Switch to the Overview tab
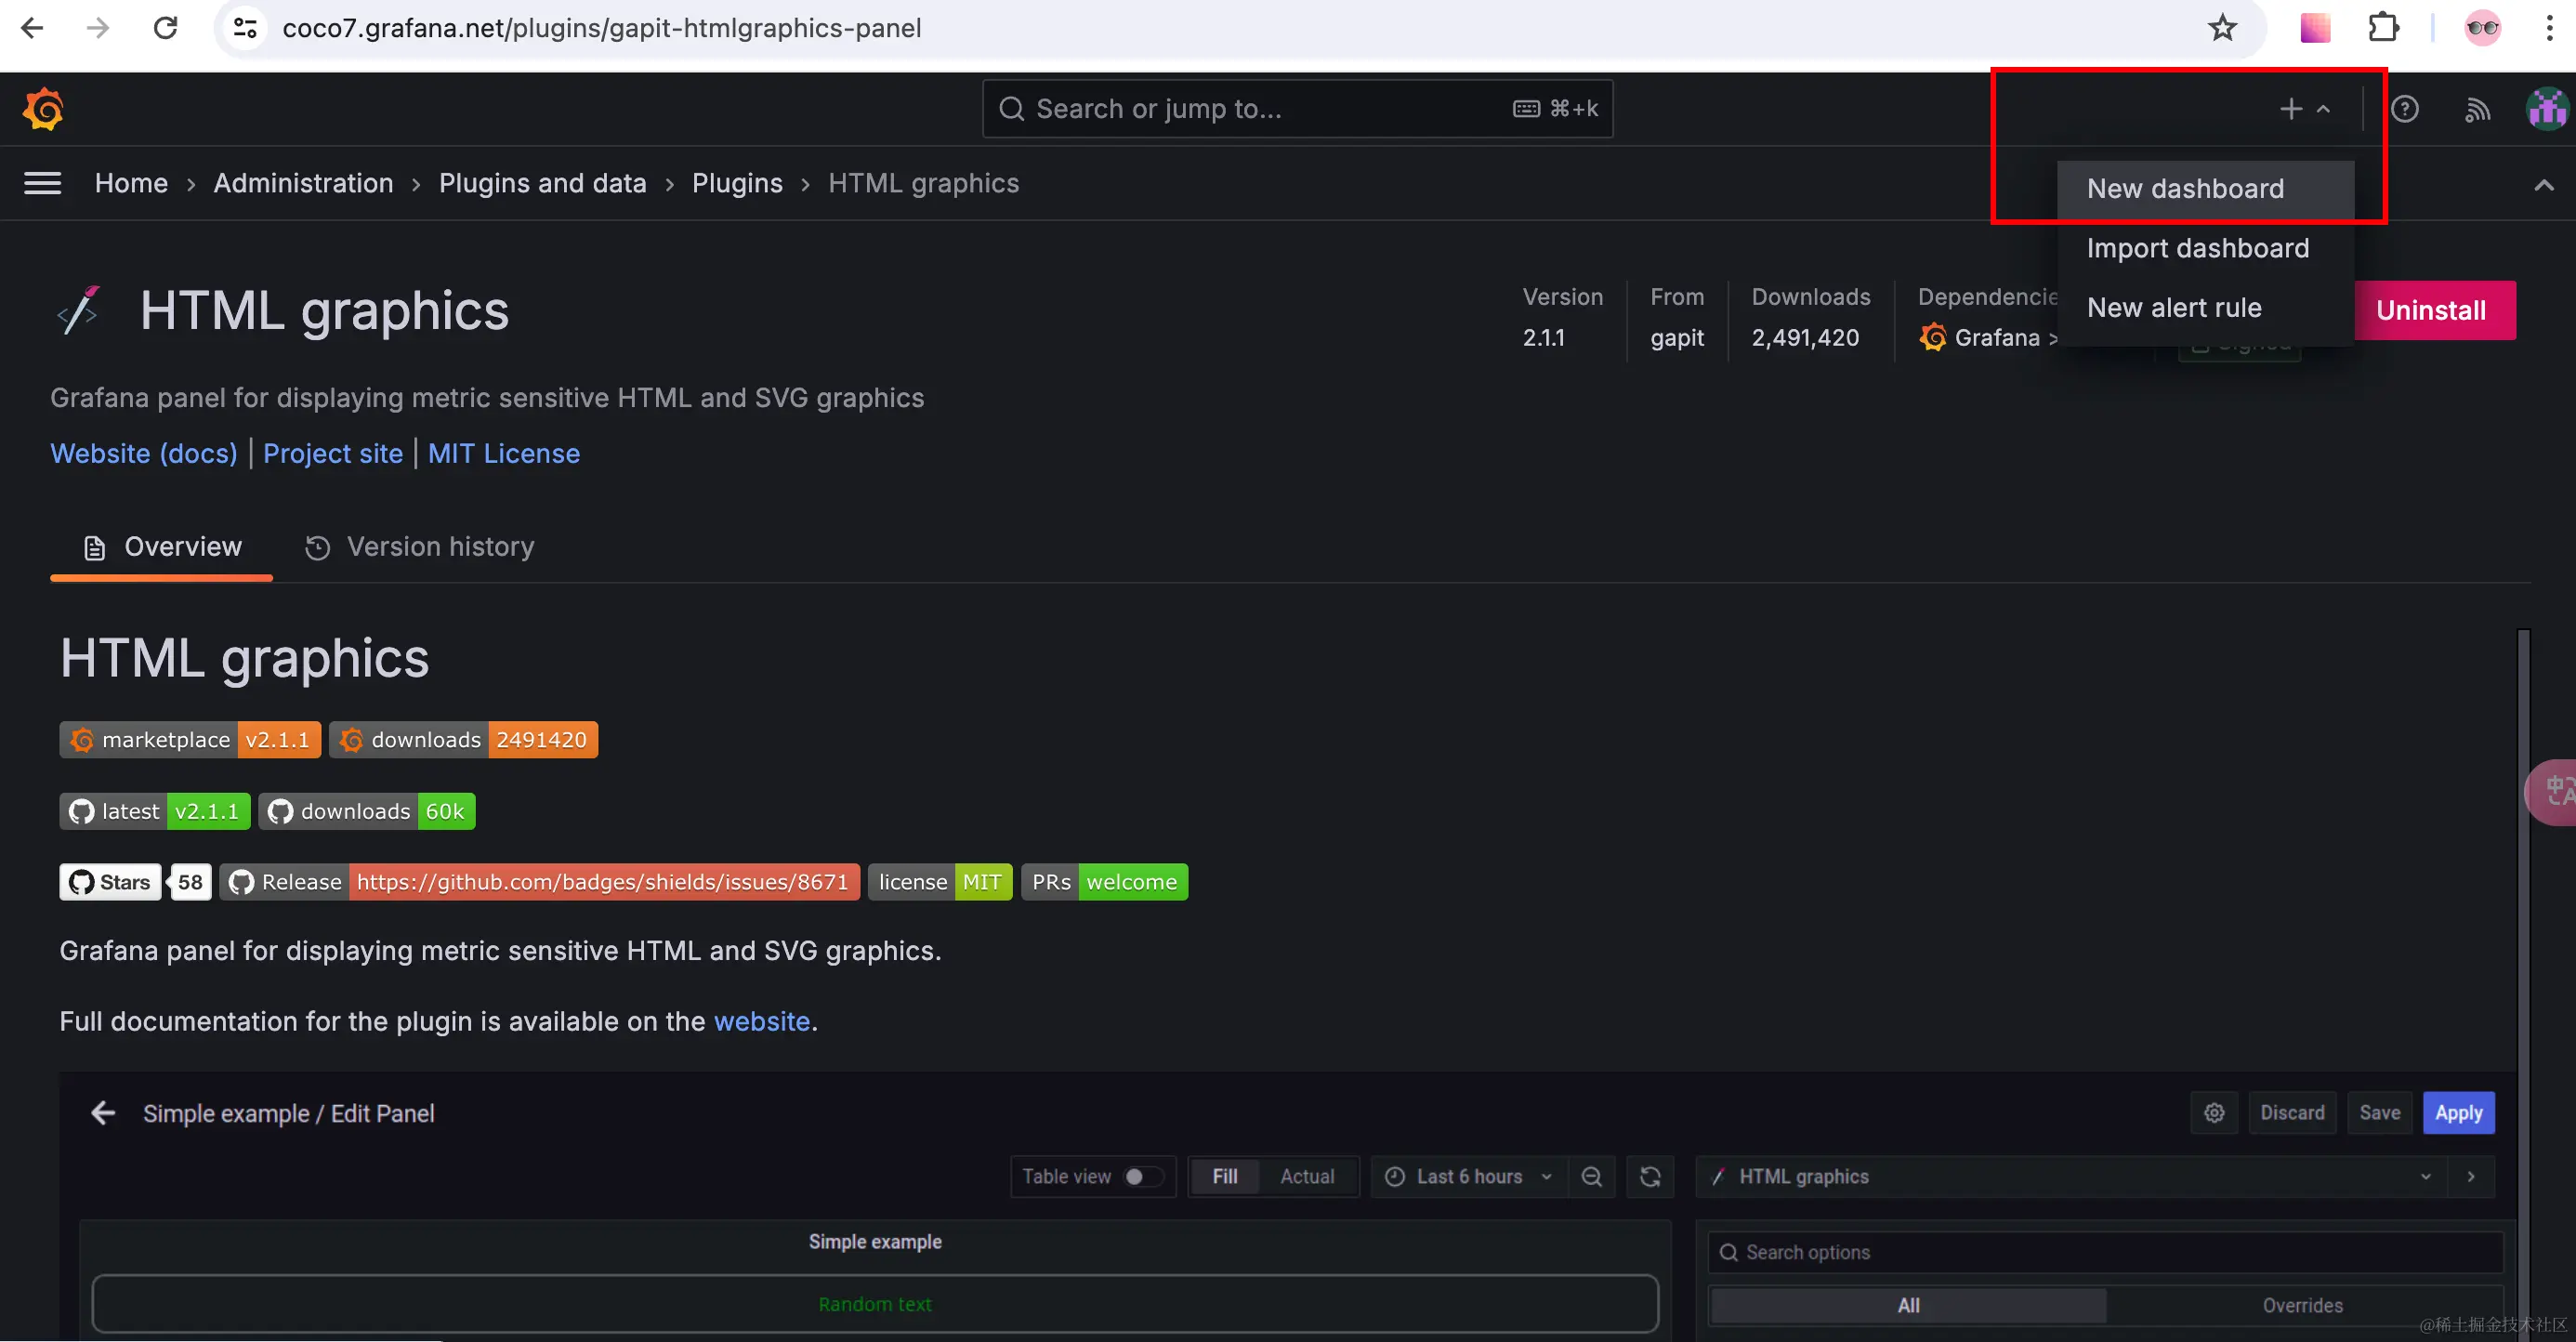The width and height of the screenshot is (2576, 1342). pyautogui.click(x=162, y=547)
